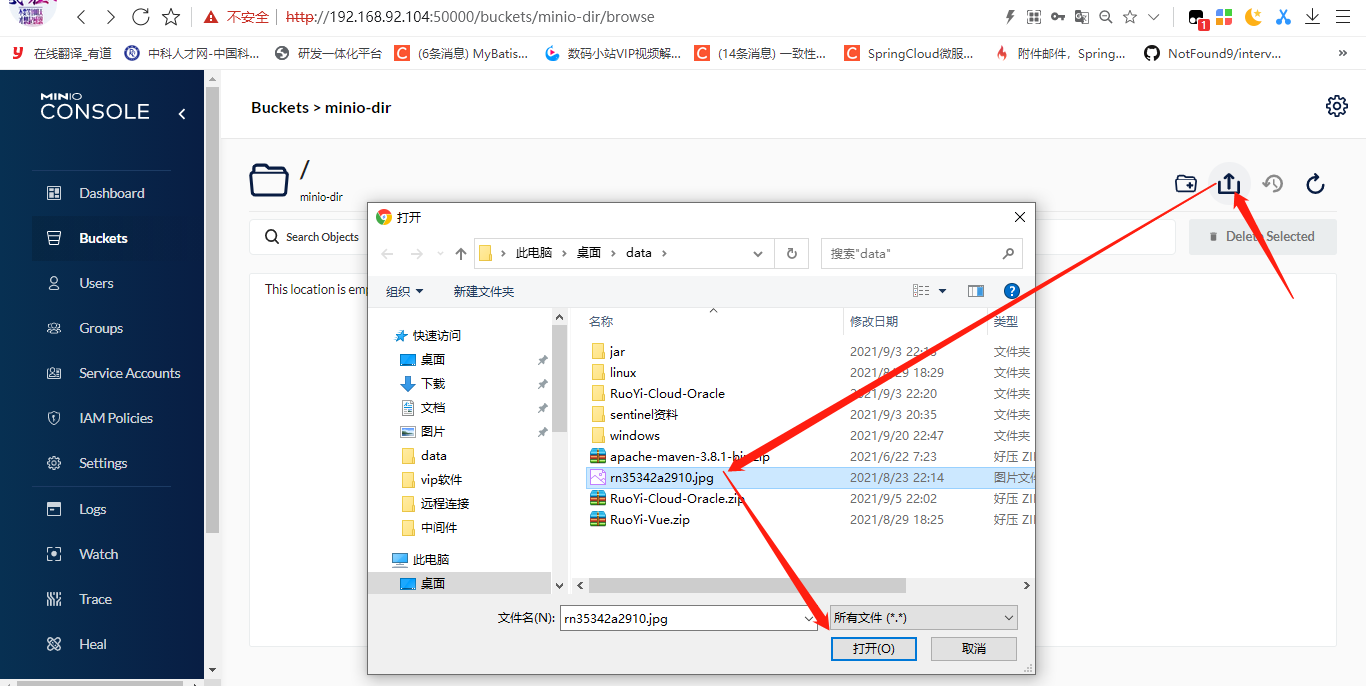Open Users page in sidebar

coord(96,283)
